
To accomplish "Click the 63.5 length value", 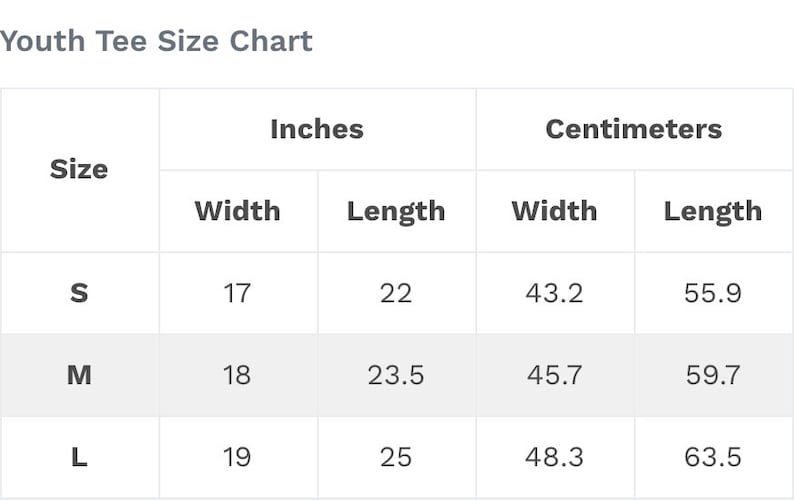I will click(713, 457).
